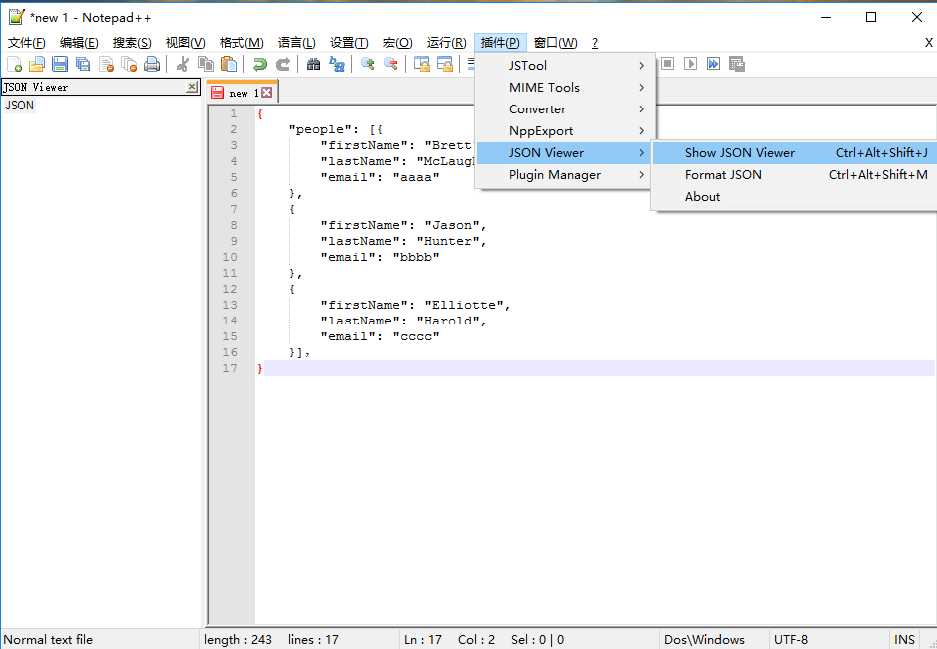Select the JSON root tree node
This screenshot has height=649, width=937.
pyautogui.click(x=20, y=105)
